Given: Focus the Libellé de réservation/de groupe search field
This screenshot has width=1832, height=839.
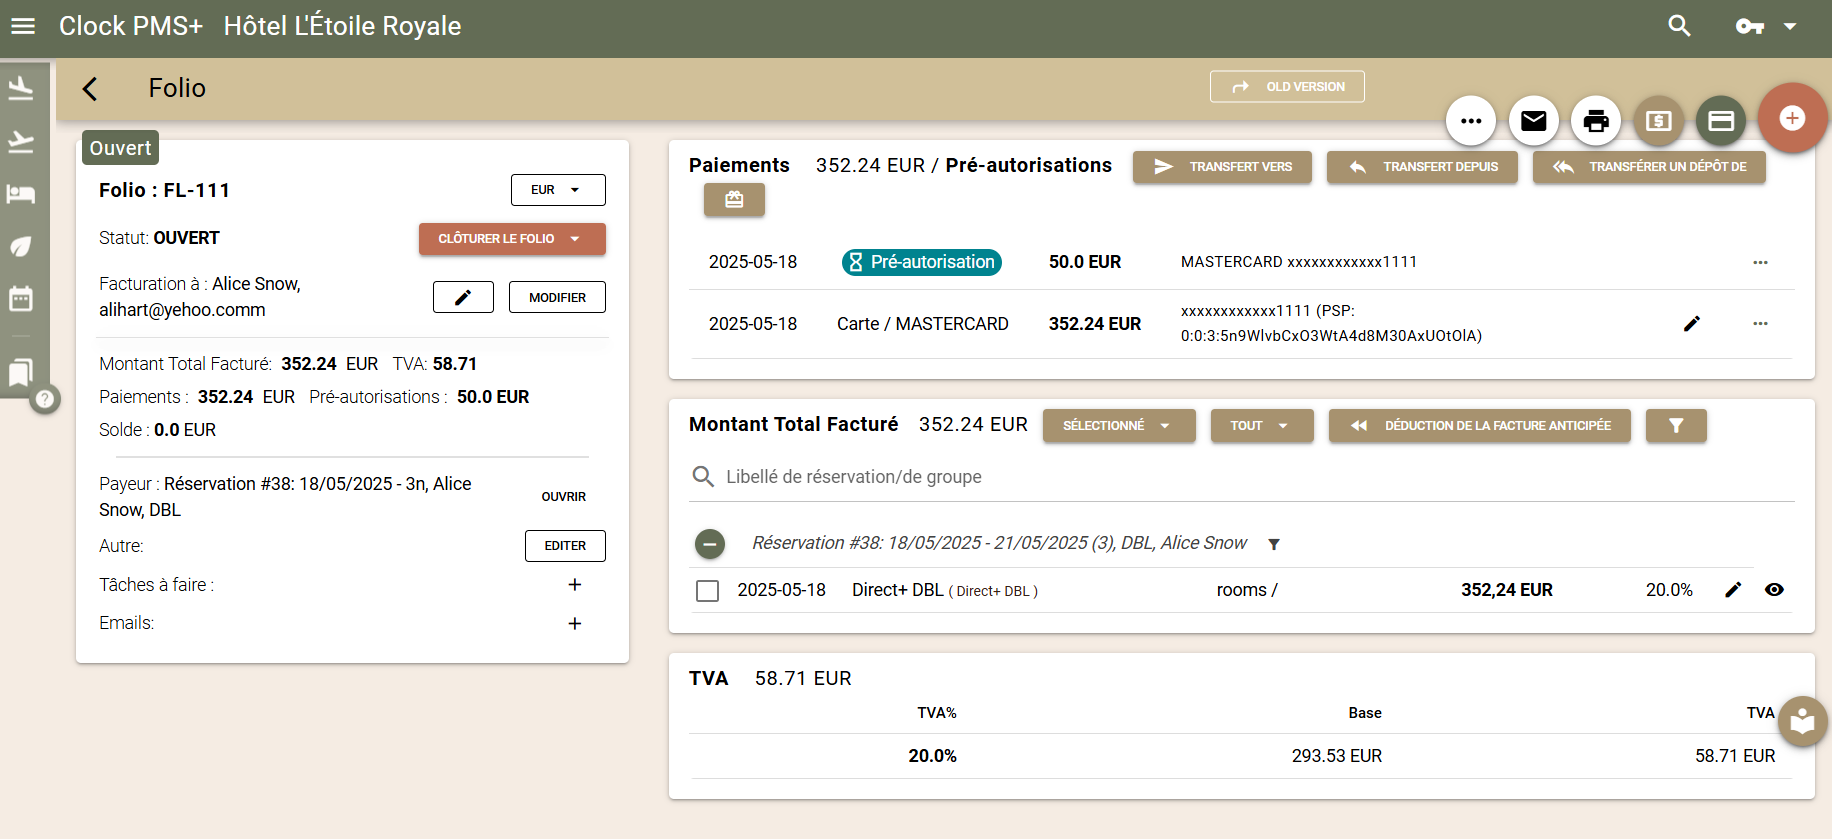Looking at the screenshot, I should pyautogui.click(x=1242, y=477).
